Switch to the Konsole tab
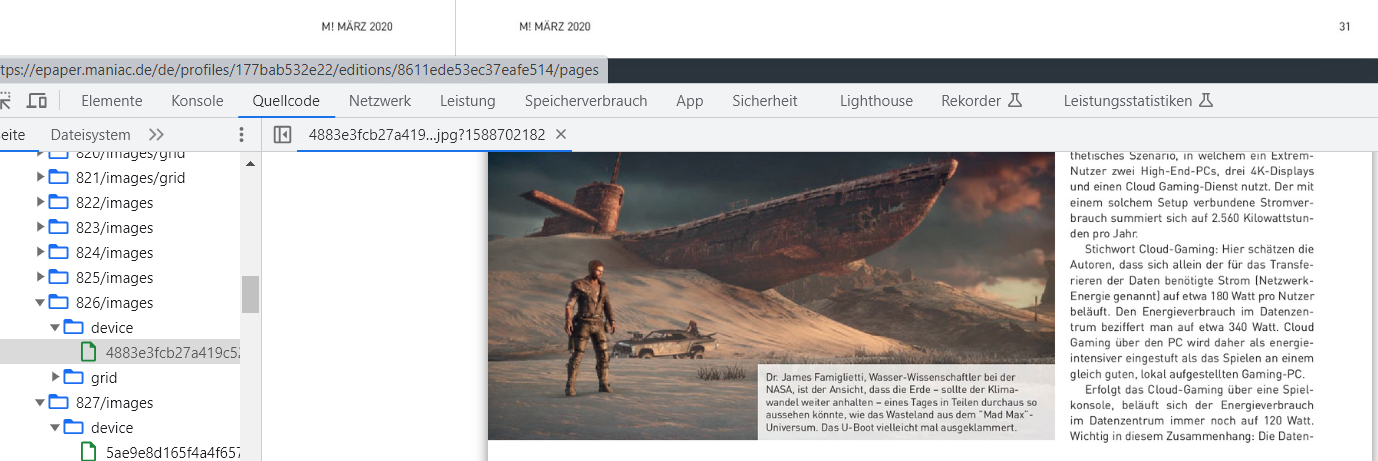The image size is (1378, 461). 197,101
